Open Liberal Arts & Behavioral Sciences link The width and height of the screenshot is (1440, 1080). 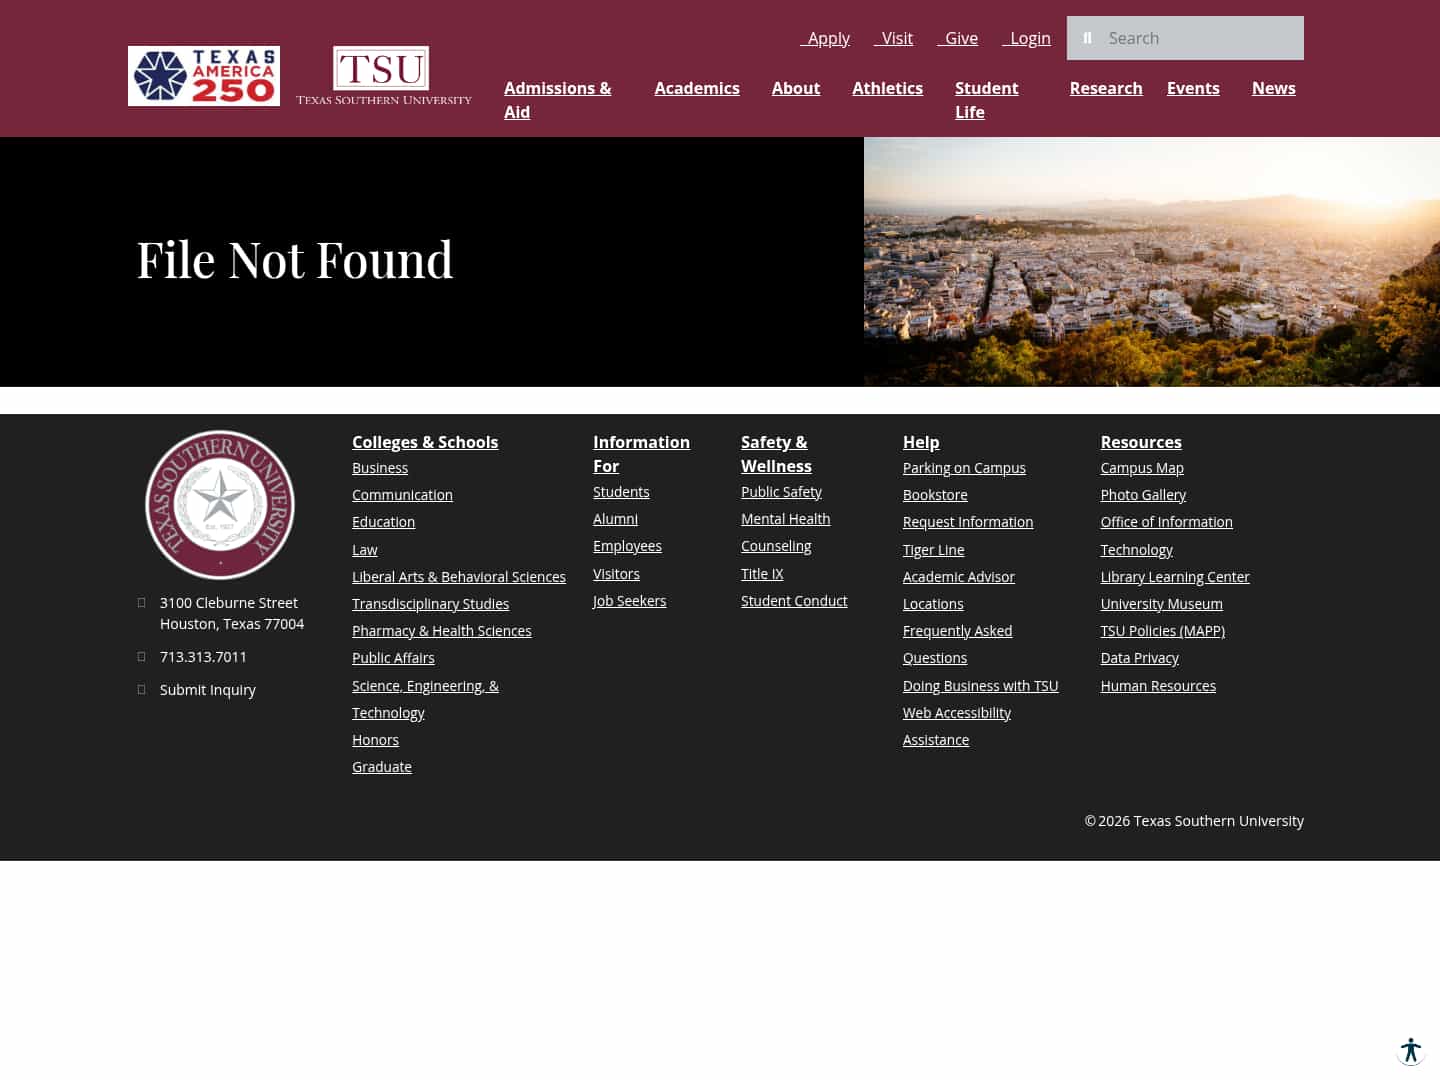coord(459,577)
